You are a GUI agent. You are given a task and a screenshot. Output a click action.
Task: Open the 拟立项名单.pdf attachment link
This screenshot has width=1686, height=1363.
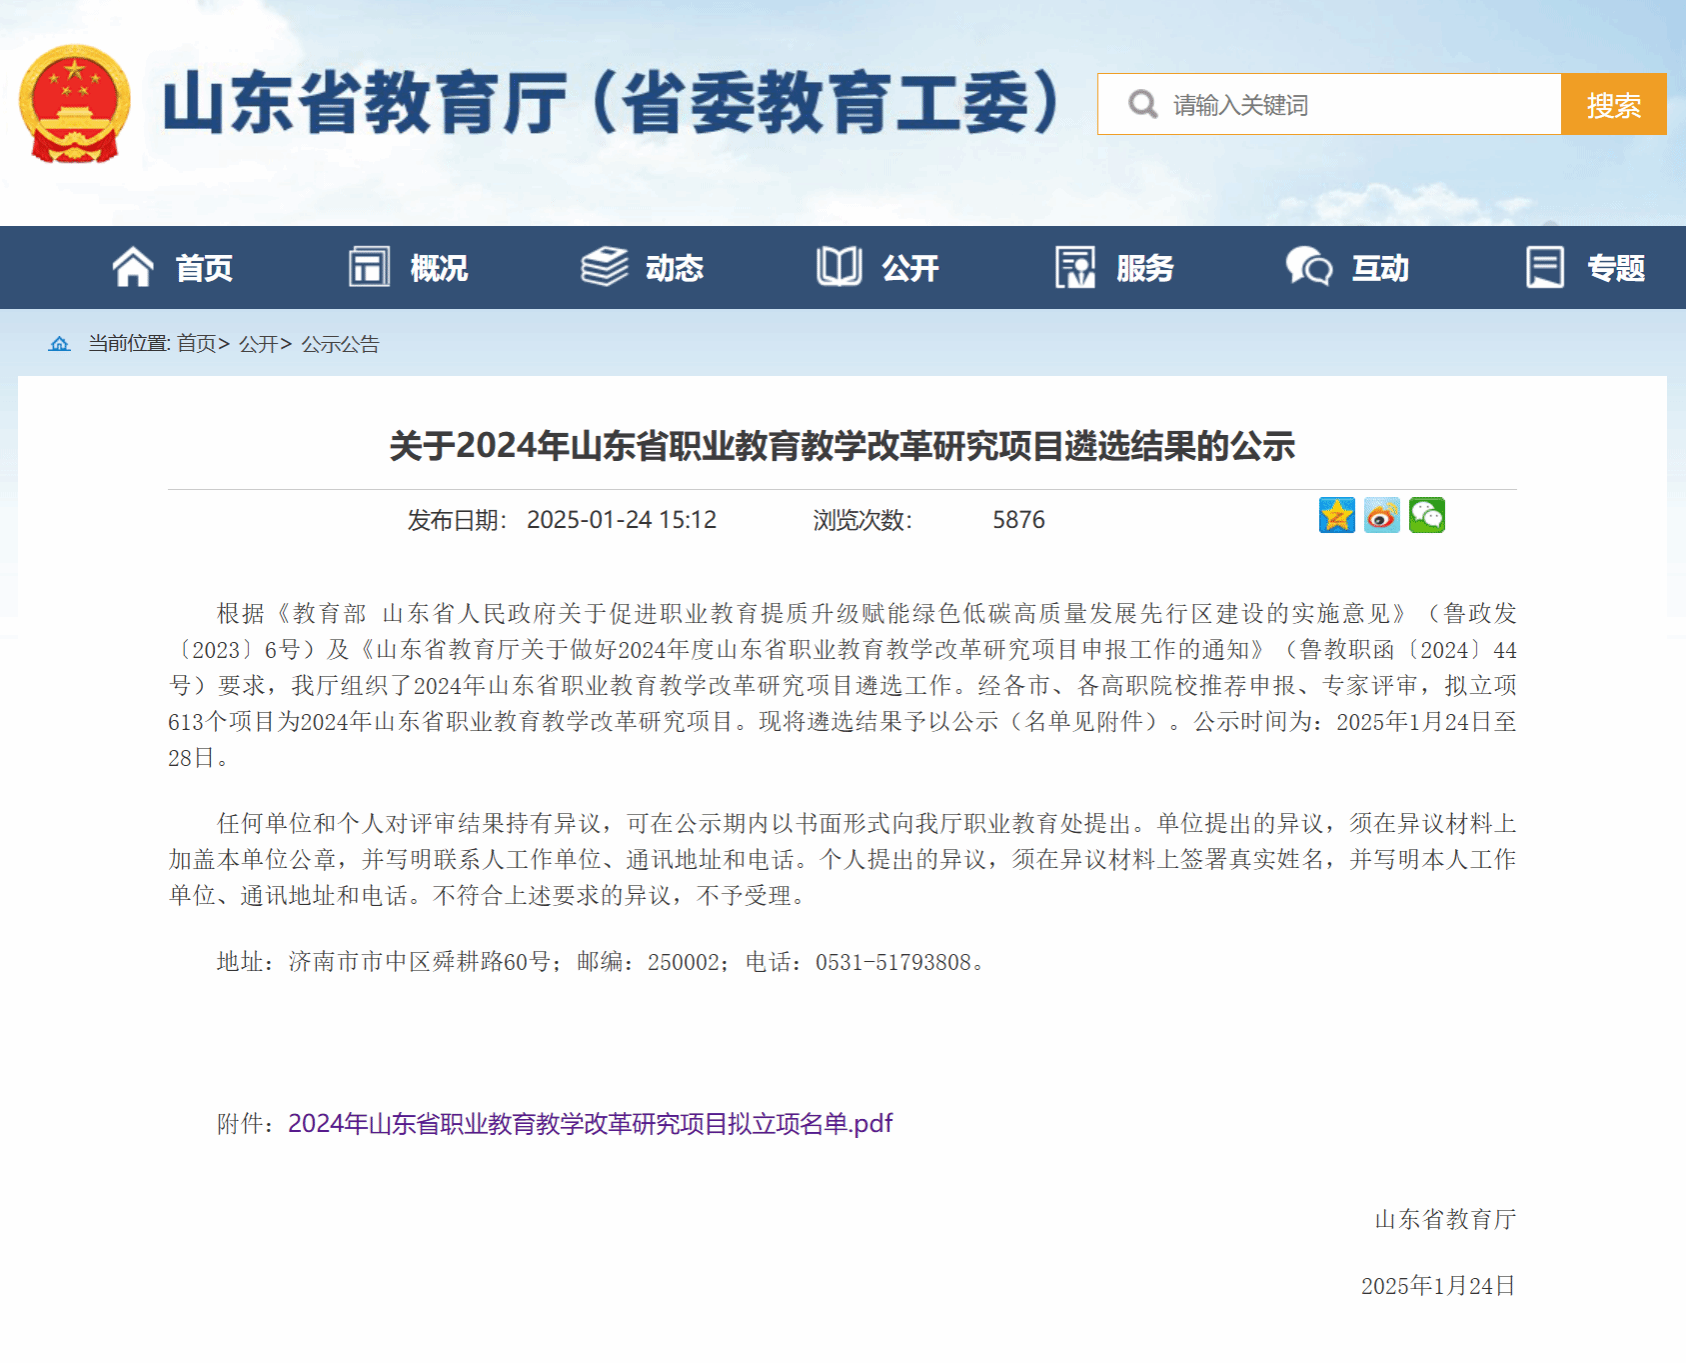click(x=590, y=1123)
